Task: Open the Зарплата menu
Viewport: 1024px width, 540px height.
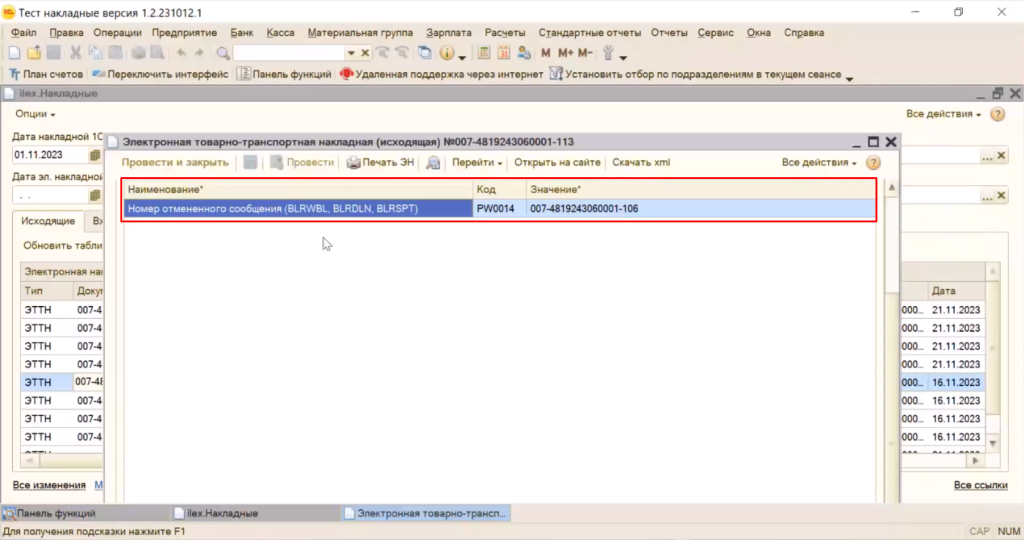Action: (x=448, y=32)
